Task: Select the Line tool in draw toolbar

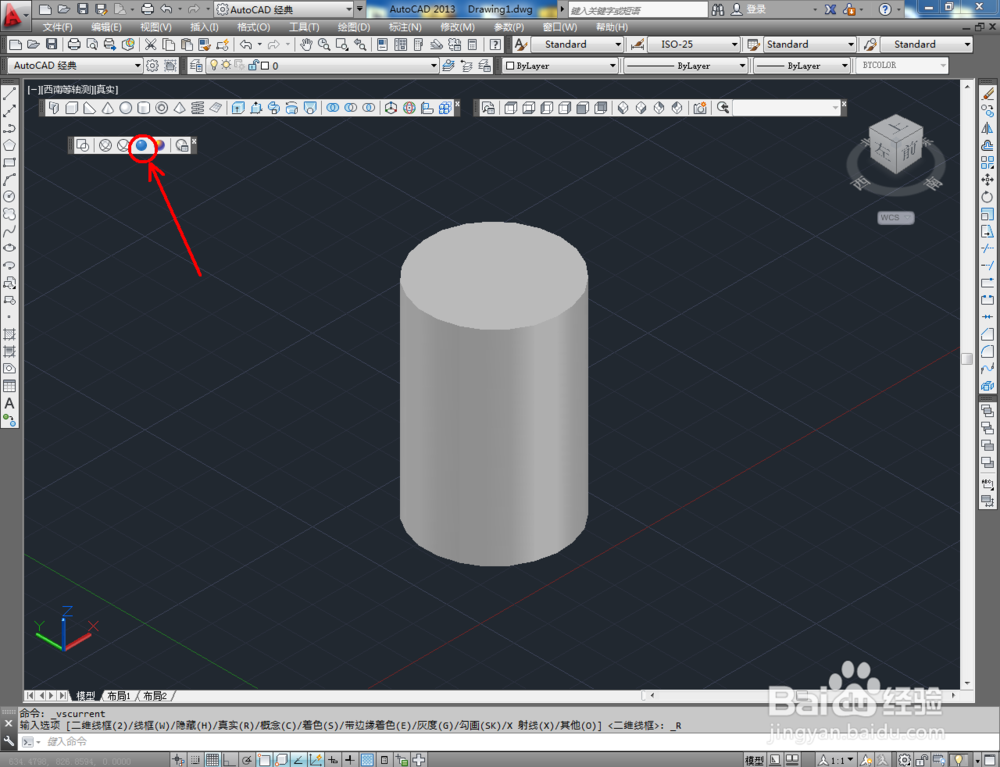Action: tap(9, 94)
